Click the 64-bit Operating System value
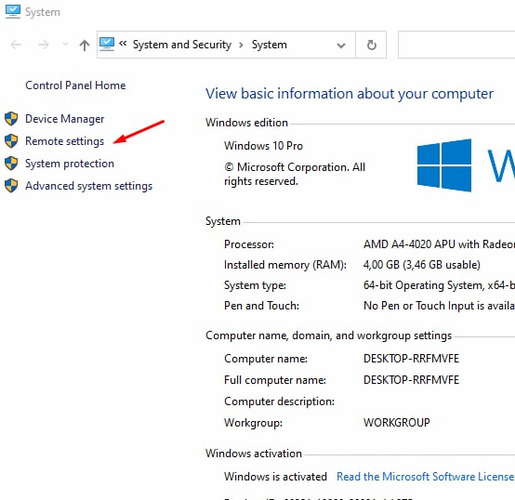 click(439, 285)
